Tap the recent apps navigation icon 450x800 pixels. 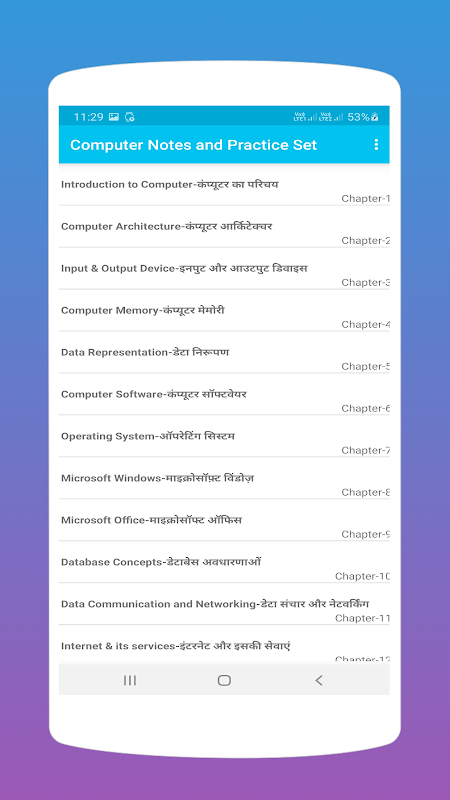click(x=130, y=680)
